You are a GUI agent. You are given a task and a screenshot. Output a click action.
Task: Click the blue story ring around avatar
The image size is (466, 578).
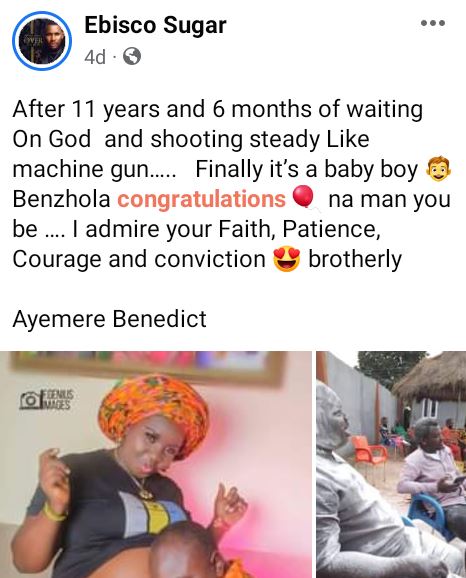(x=42, y=41)
